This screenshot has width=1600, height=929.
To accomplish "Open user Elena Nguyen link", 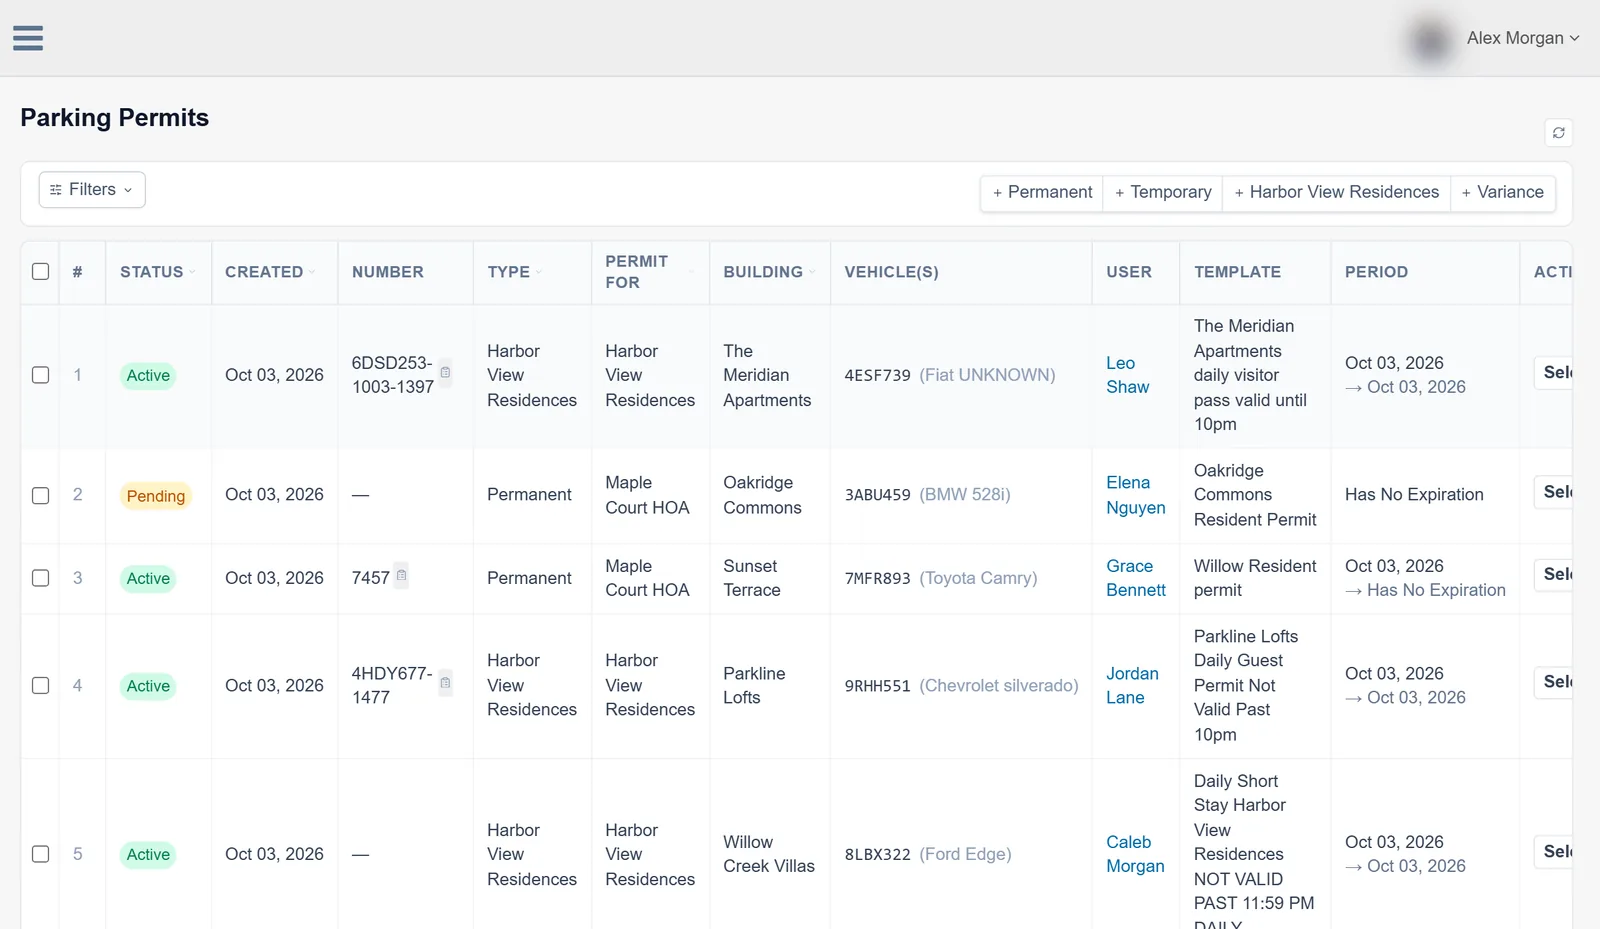I will pyautogui.click(x=1135, y=495).
